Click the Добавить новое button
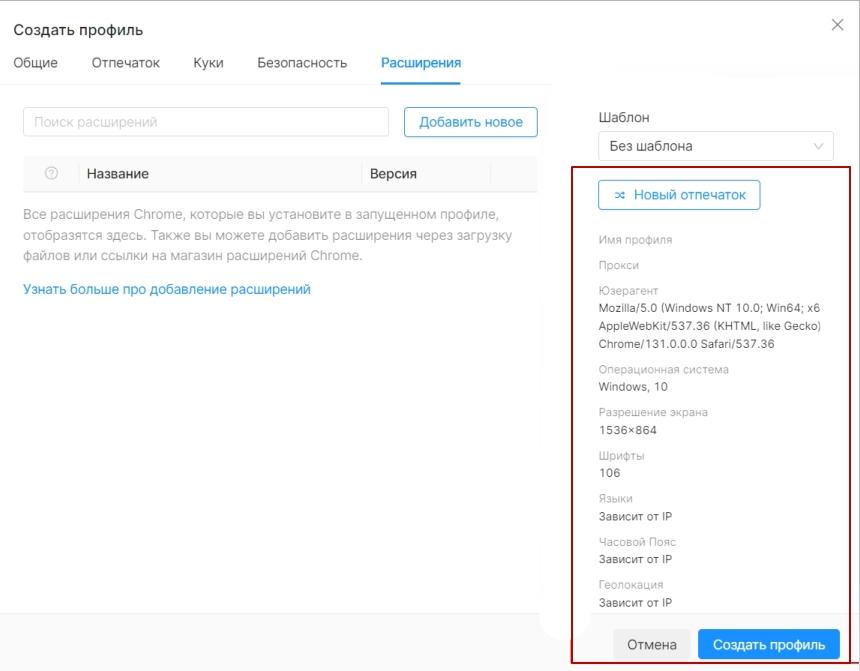Screen dimensions: 860x671 tap(471, 122)
